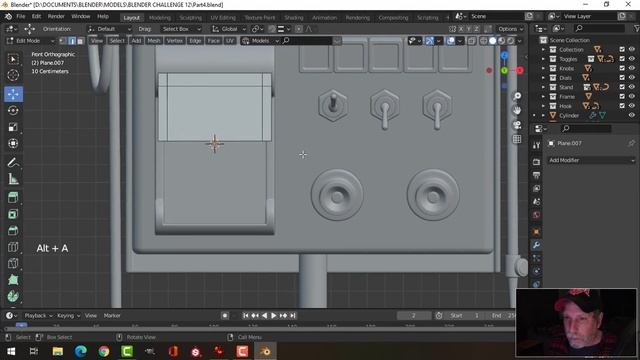Open File Explorer from the taskbar
This screenshot has height=360, width=640.
tap(58, 351)
